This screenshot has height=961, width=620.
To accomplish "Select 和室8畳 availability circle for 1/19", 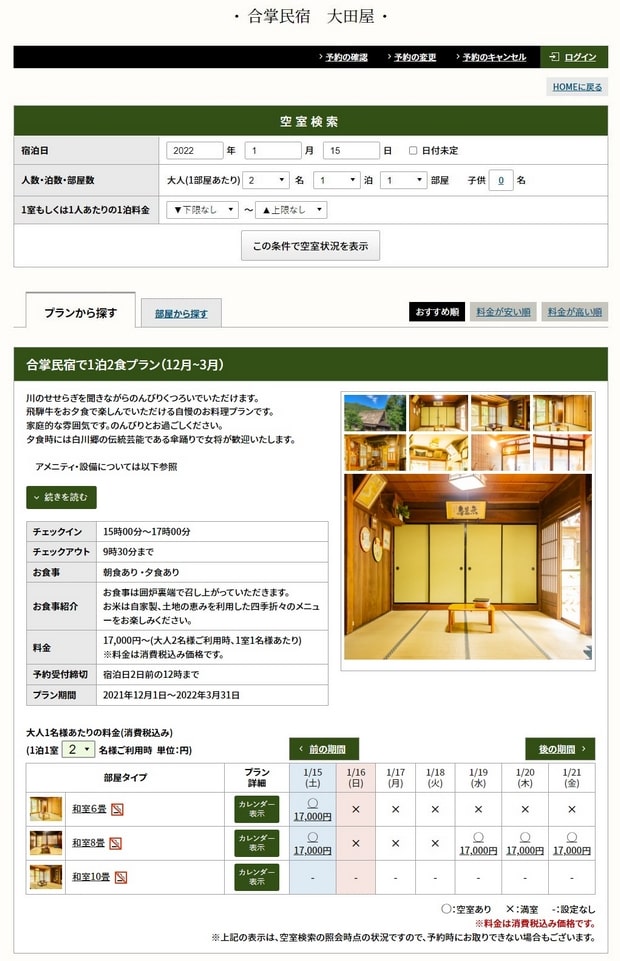I will coord(478,838).
